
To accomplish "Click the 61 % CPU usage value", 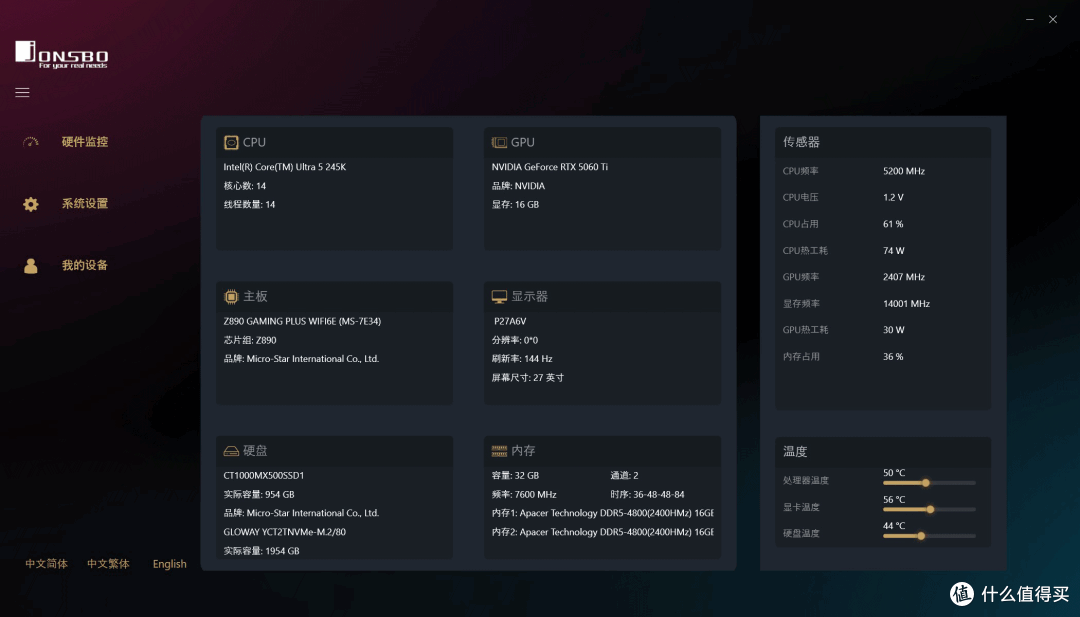I will [893, 224].
